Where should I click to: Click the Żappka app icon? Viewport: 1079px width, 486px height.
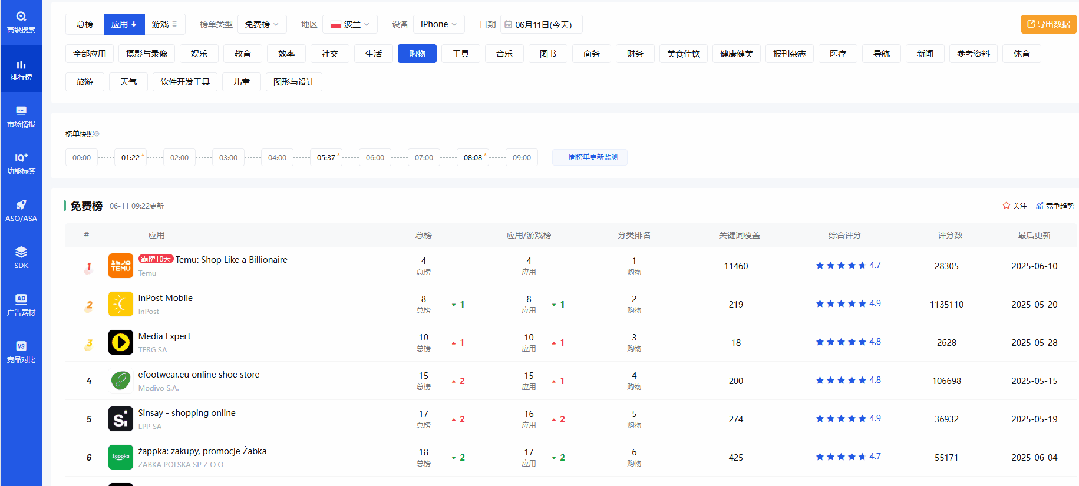pos(120,456)
